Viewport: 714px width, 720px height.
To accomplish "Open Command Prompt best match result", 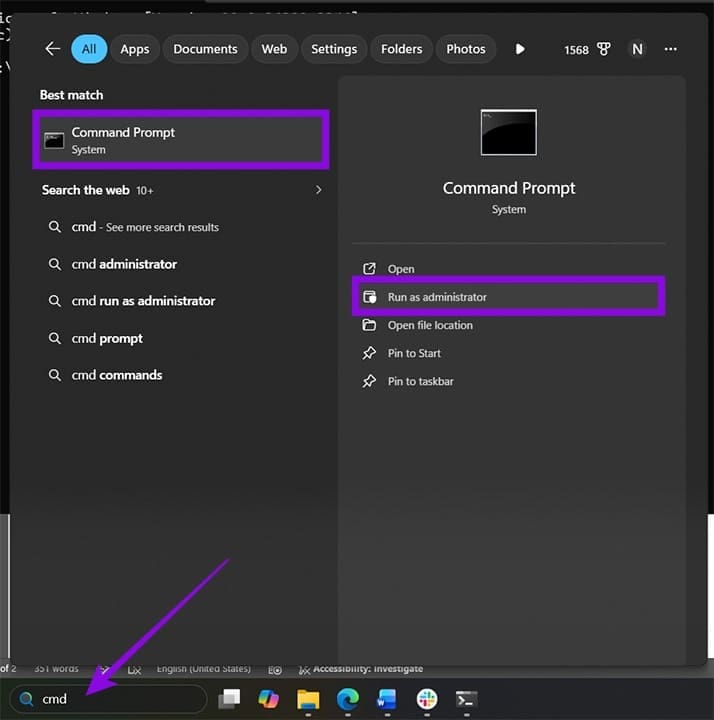I will 181,140.
